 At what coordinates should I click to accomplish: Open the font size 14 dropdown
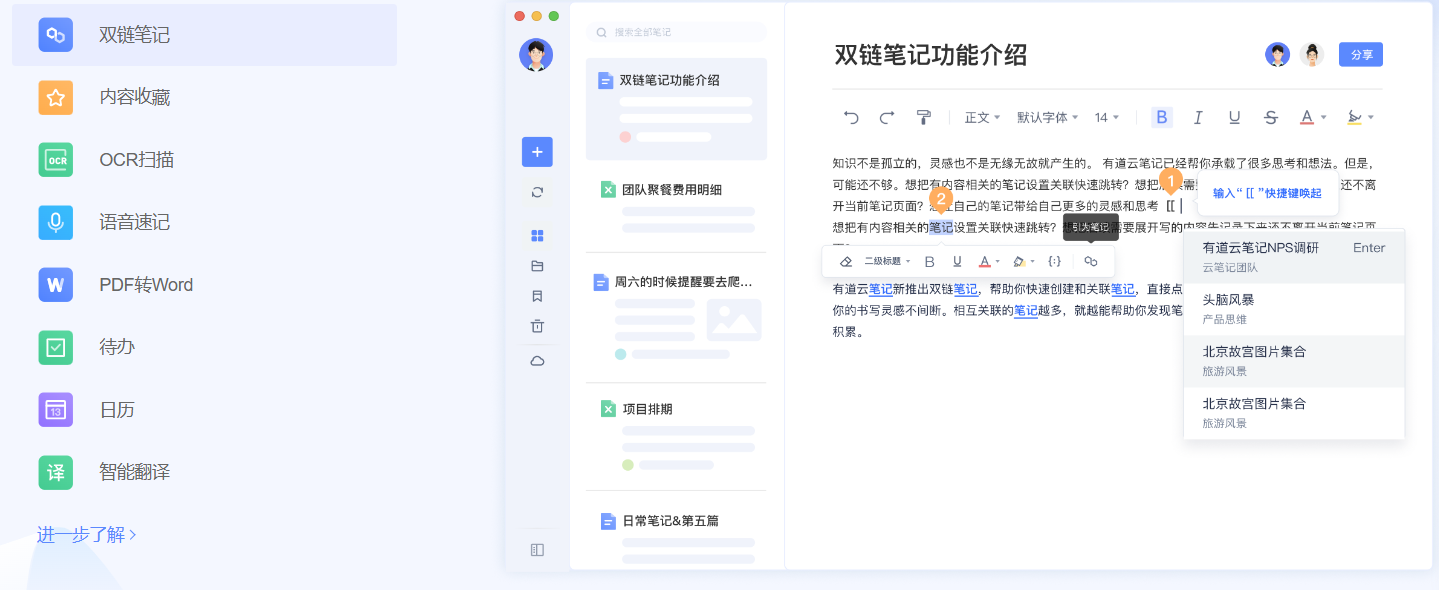(1107, 118)
